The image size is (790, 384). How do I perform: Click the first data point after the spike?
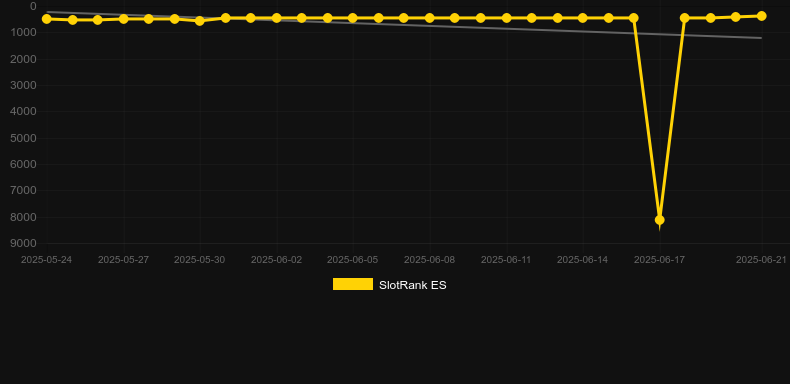click(685, 18)
